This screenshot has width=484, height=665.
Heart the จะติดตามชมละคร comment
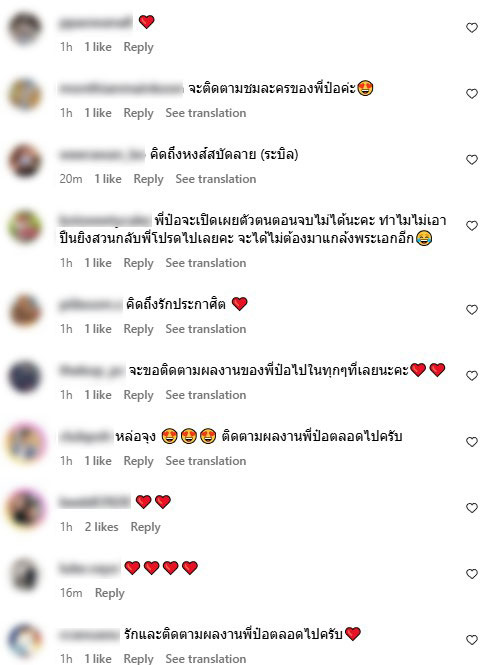pos(472,94)
